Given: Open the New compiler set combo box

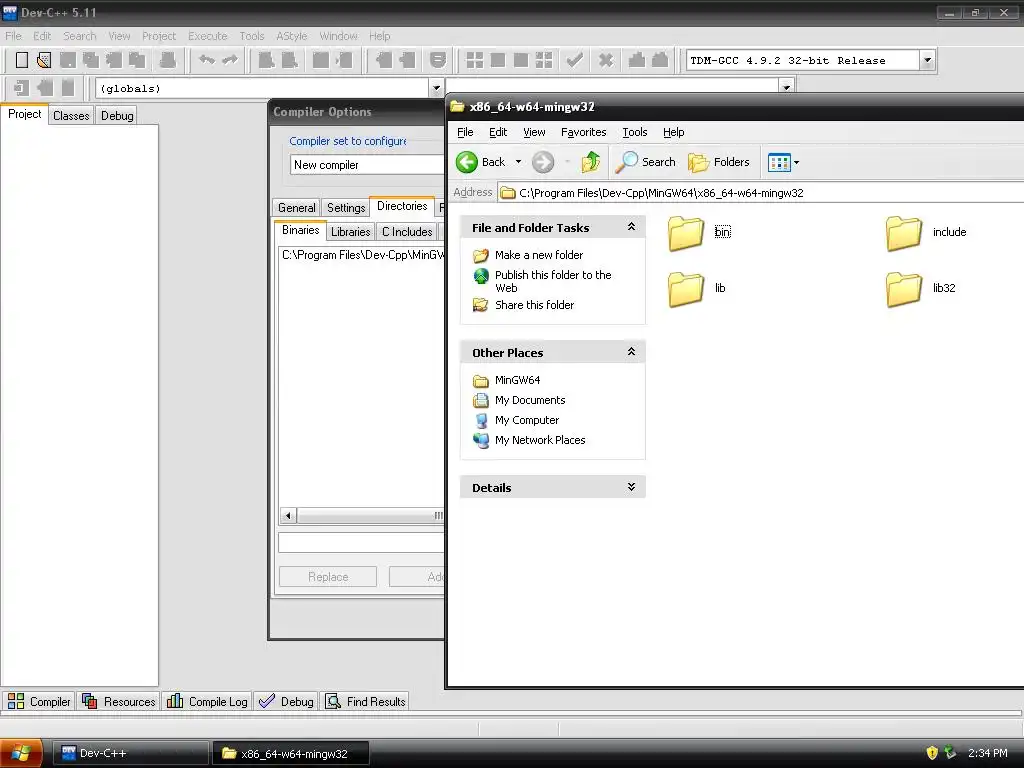Looking at the screenshot, I should (367, 165).
